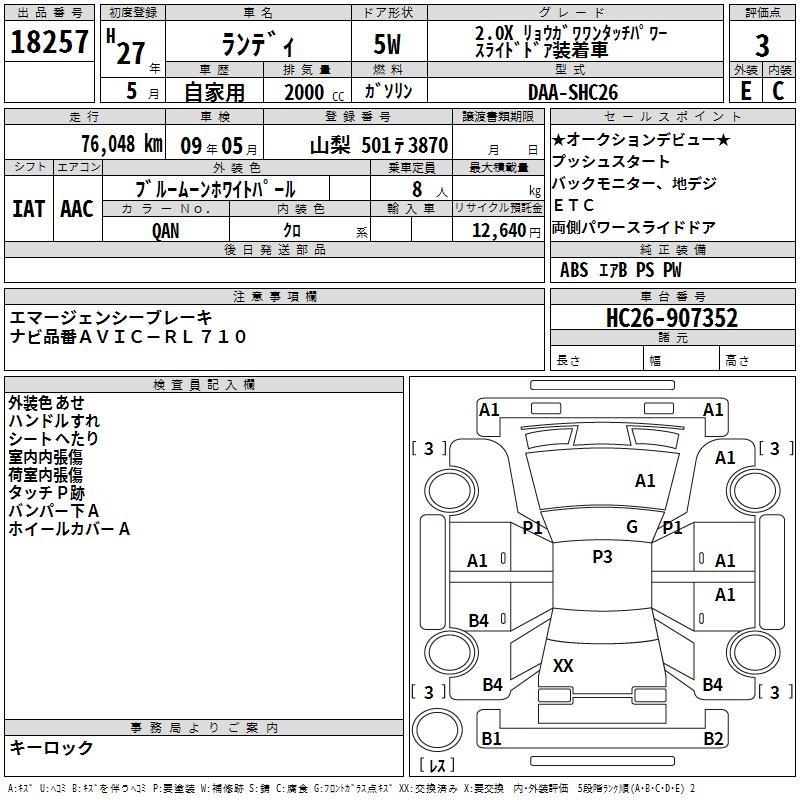The image size is (800, 800).
Task: Select sales point ETC
Action: [x=573, y=205]
